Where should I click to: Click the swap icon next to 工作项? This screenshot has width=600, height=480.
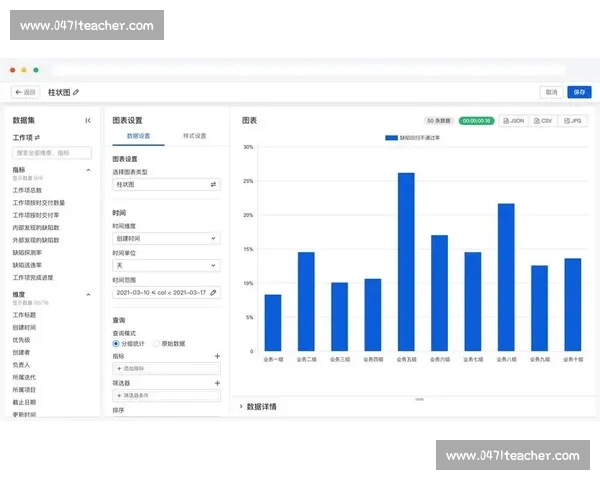(x=37, y=137)
